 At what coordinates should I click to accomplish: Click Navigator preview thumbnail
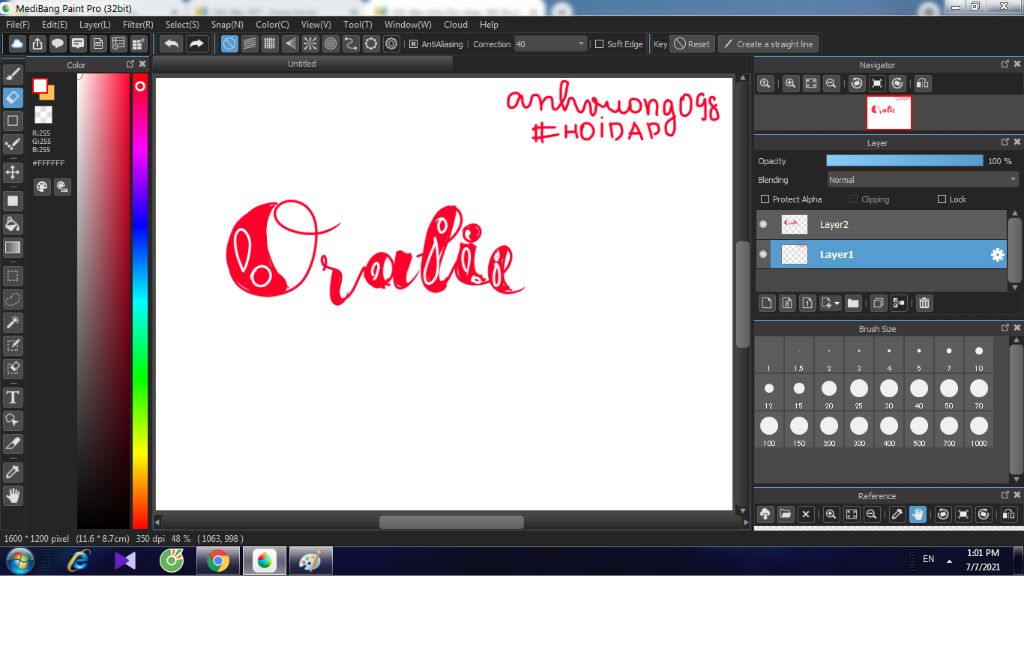click(x=888, y=112)
